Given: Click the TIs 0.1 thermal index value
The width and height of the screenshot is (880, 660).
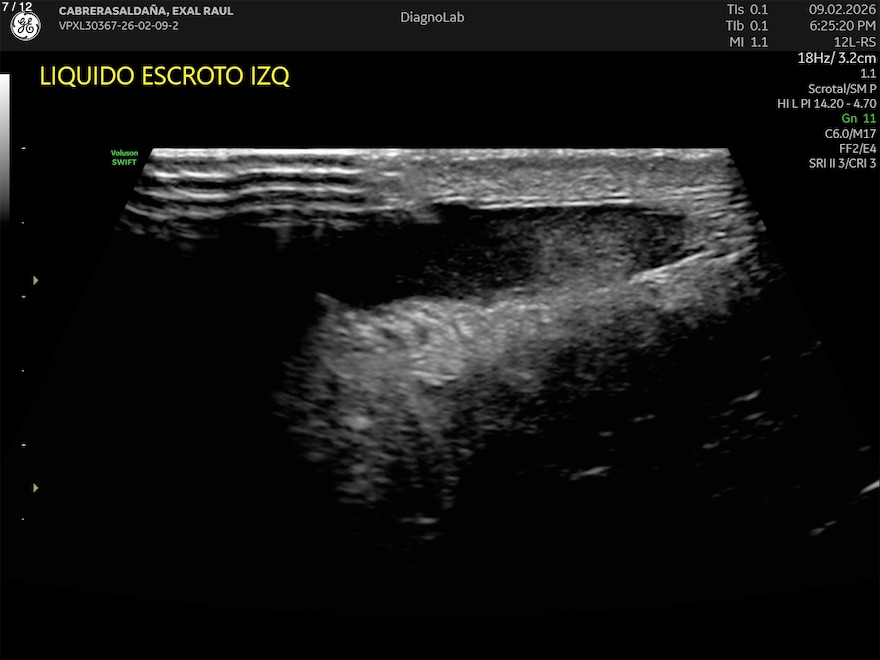Looking at the screenshot, I should (747, 8).
